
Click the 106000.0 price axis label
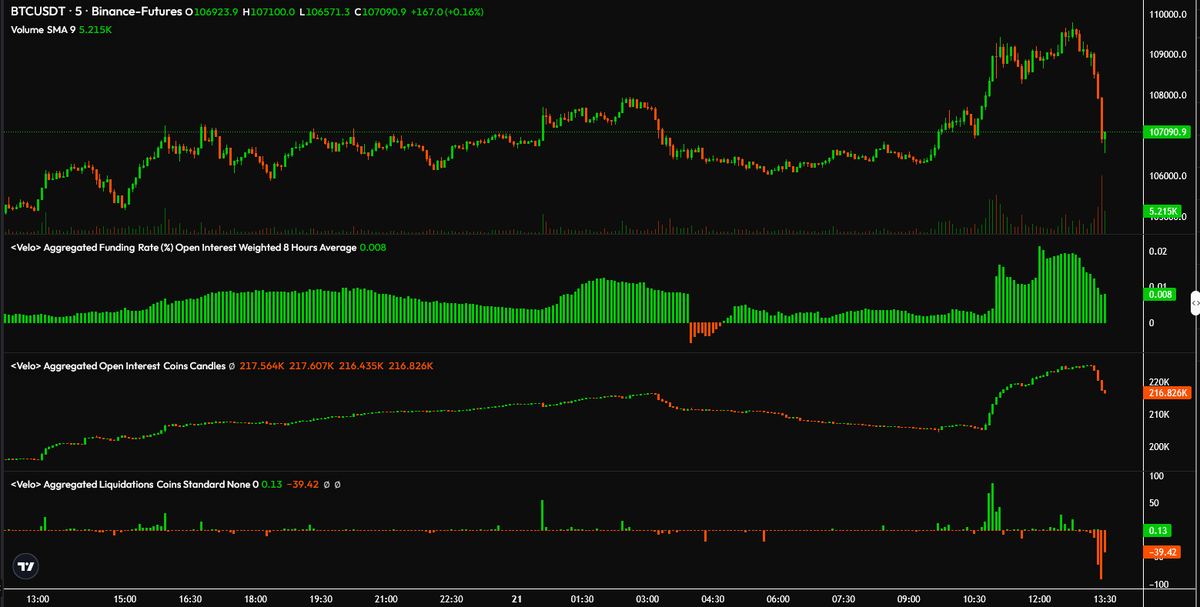tap(1168, 176)
